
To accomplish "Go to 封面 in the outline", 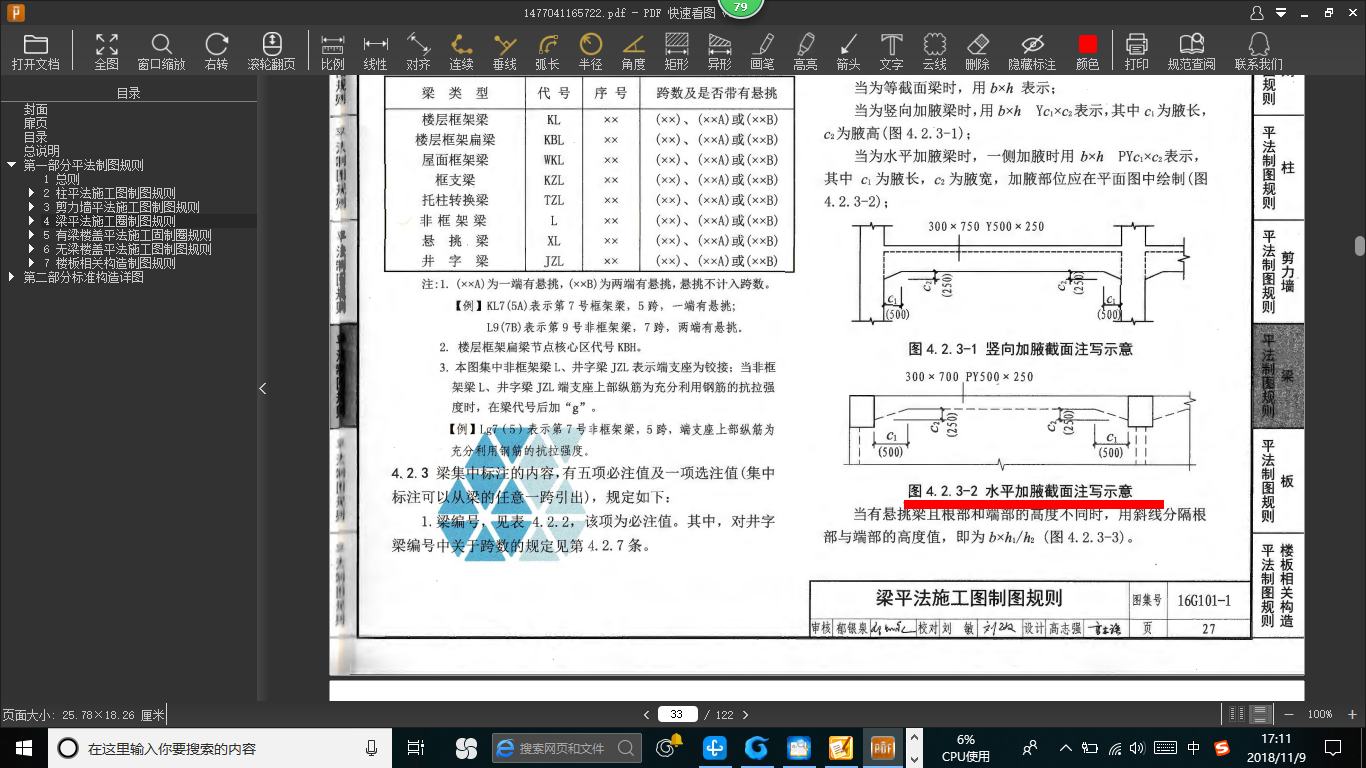I will [x=36, y=109].
